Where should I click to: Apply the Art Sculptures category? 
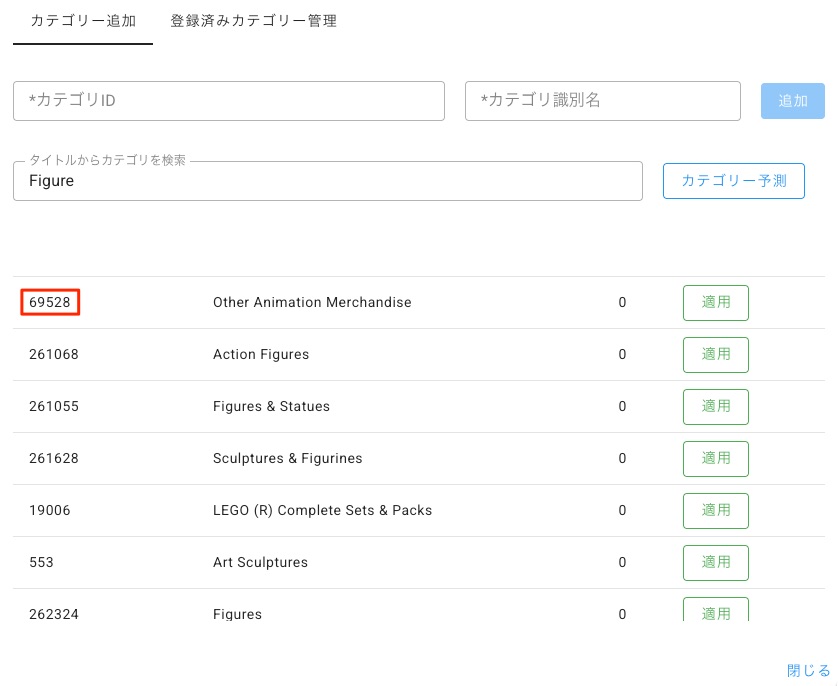715,563
